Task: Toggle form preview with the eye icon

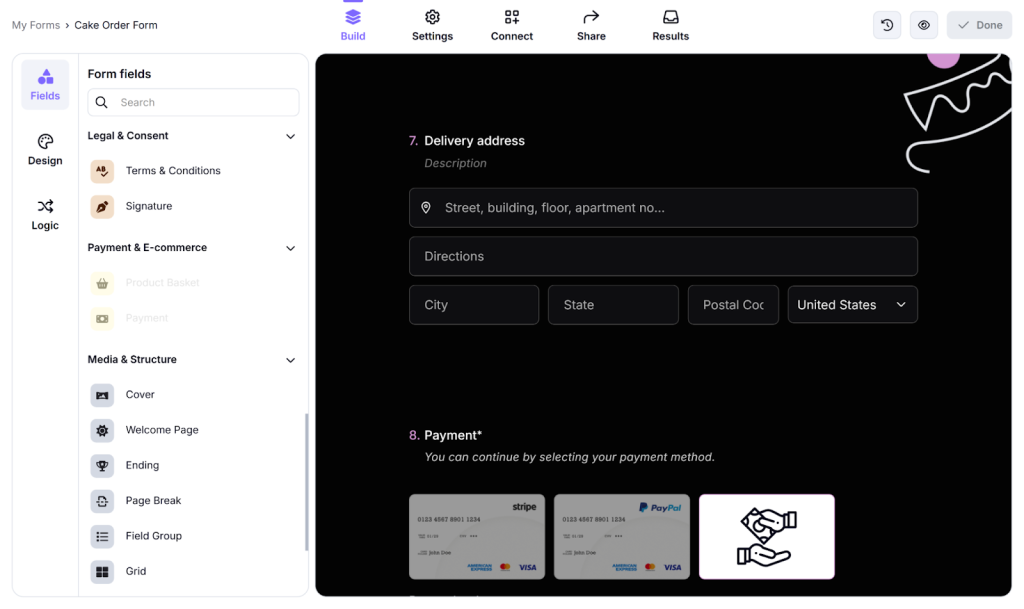Action: click(923, 24)
